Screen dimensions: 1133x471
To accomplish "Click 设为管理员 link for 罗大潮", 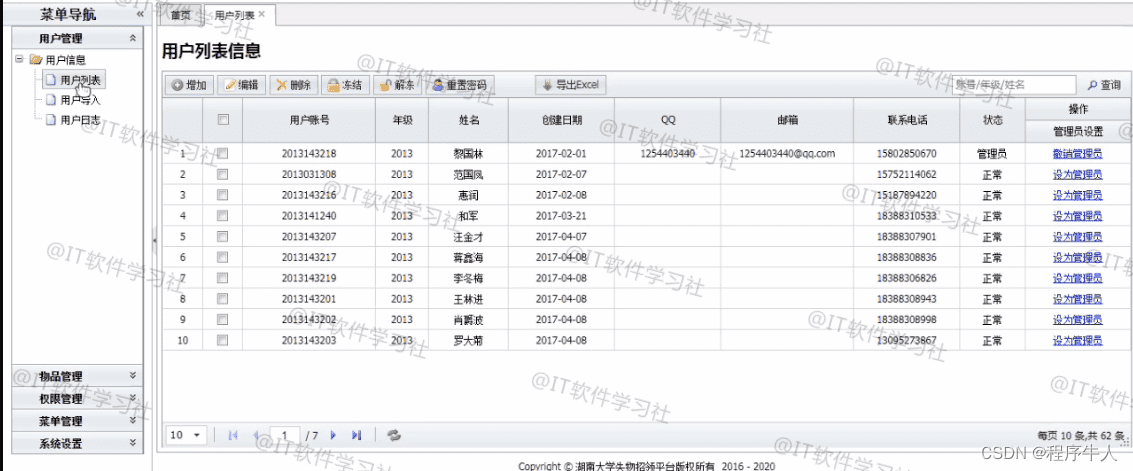I will tap(1077, 340).
